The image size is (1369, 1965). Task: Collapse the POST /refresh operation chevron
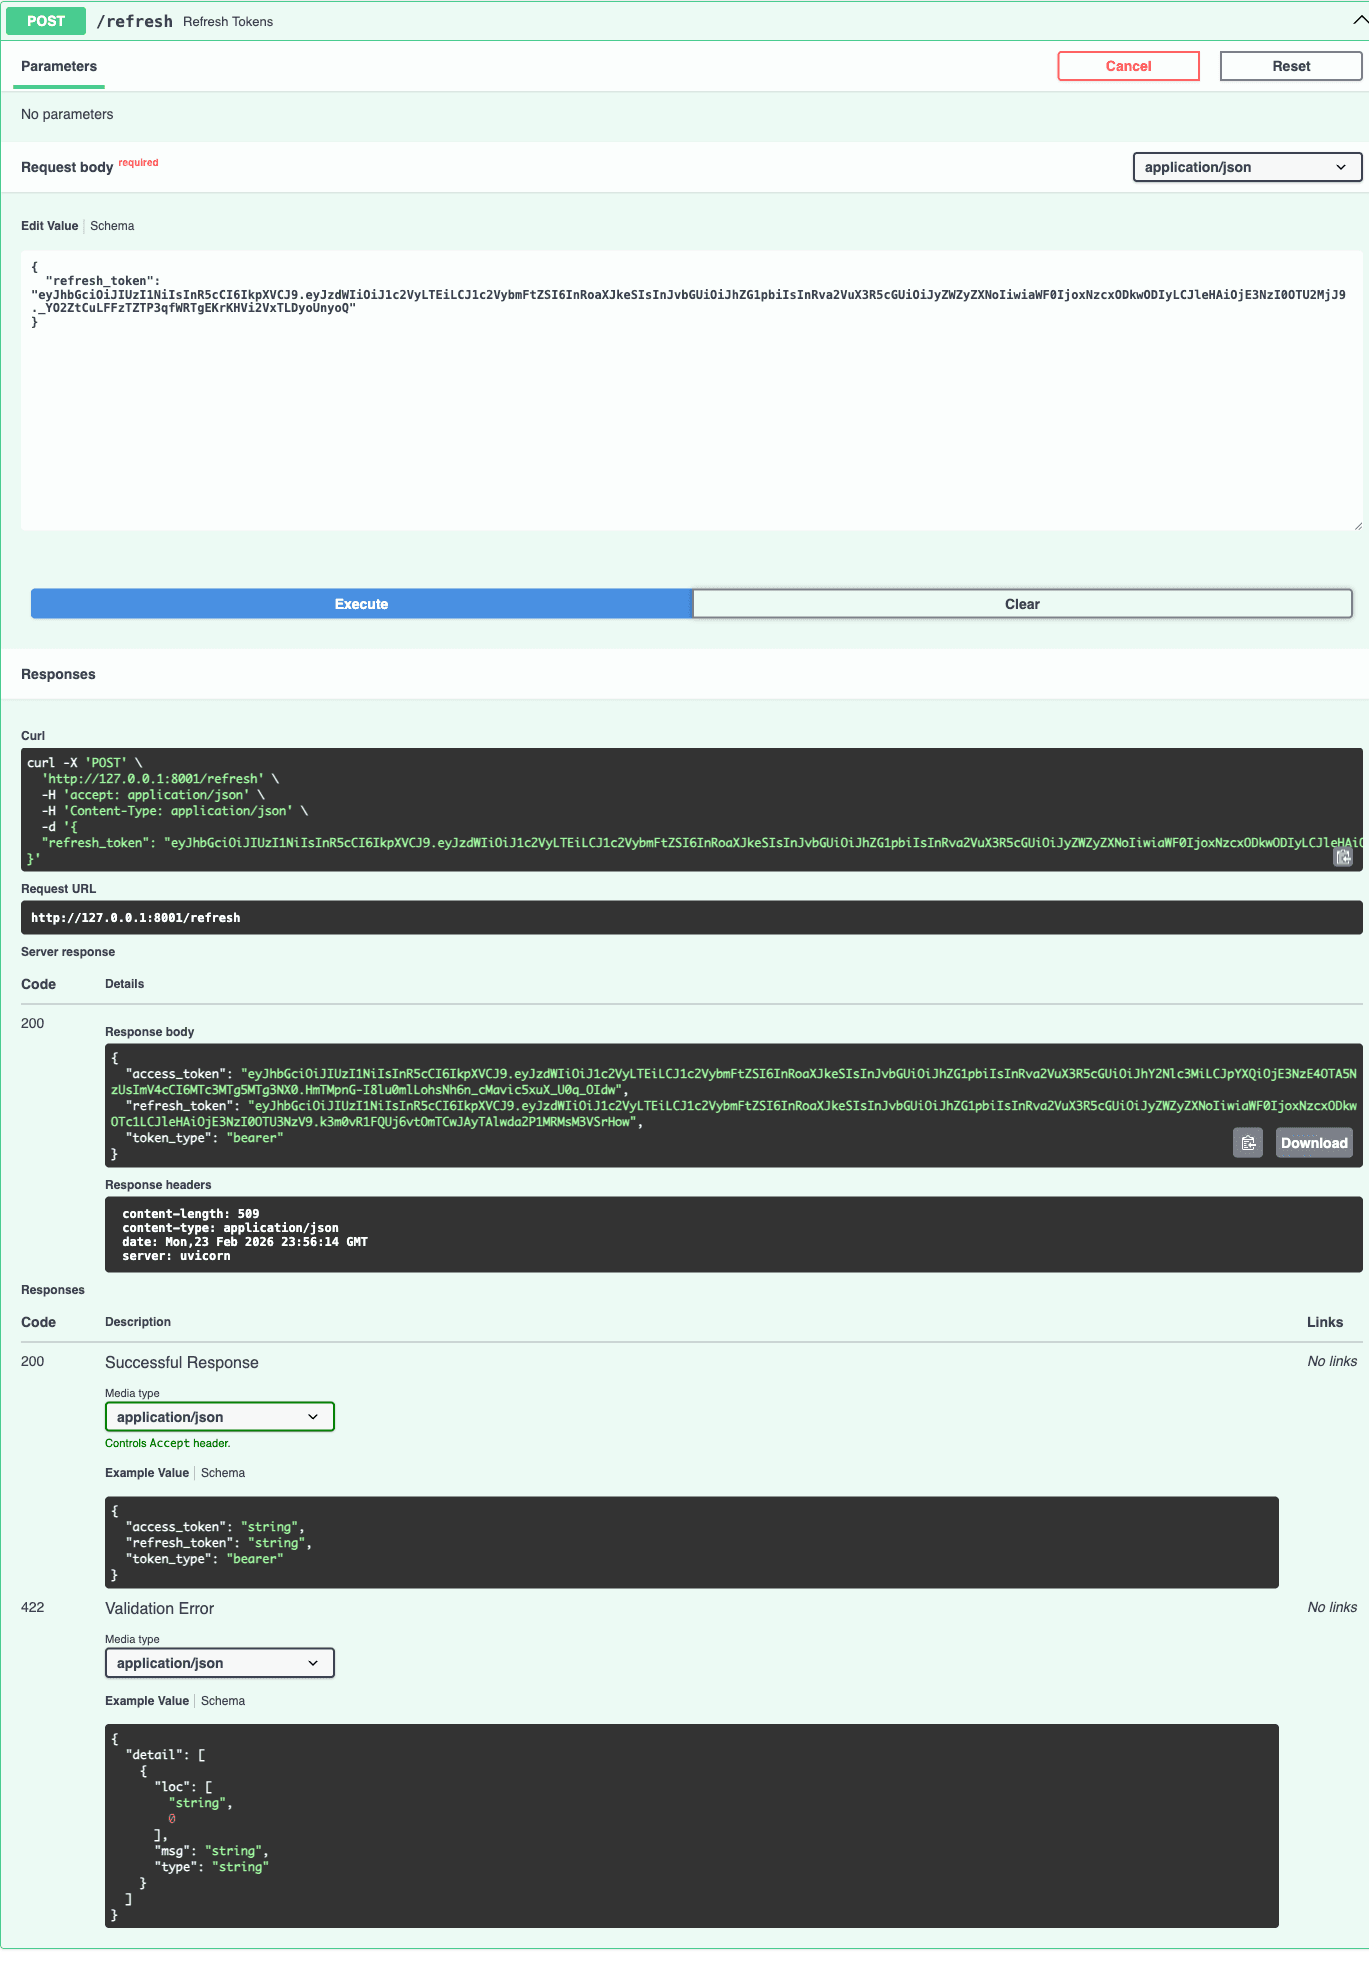pos(1359,20)
